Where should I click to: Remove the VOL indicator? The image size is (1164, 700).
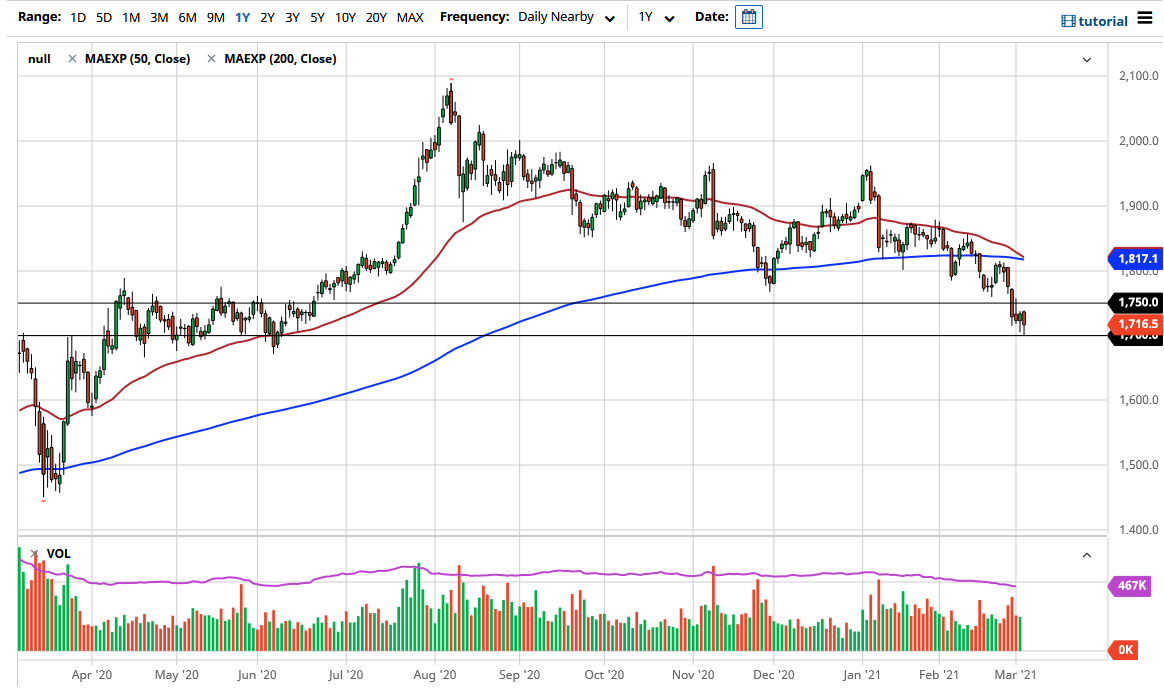coord(34,554)
